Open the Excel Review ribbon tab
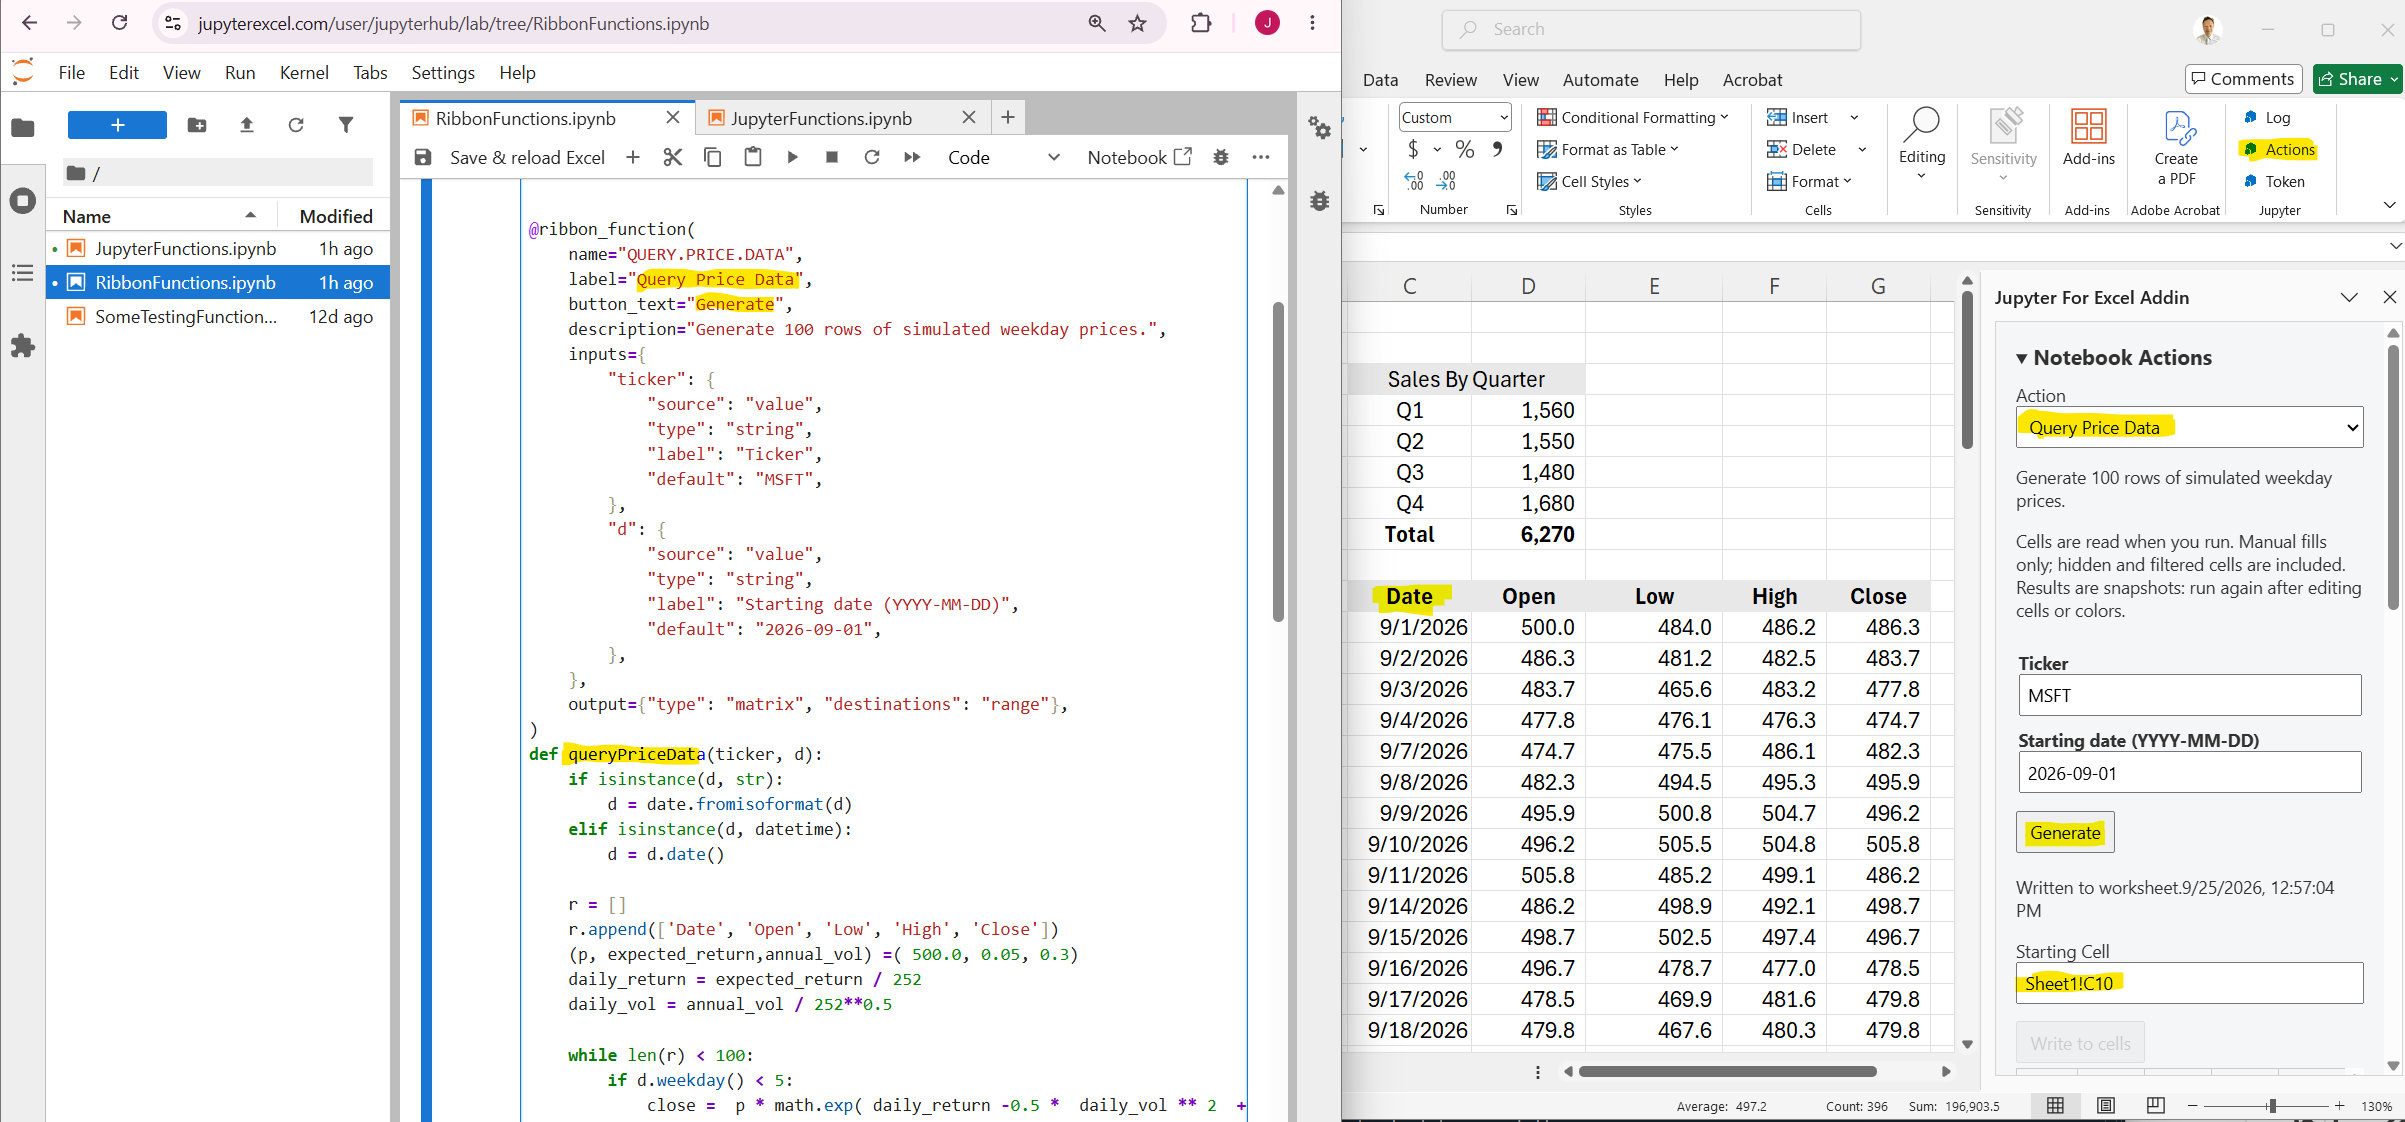The image size is (2405, 1122). (x=1450, y=80)
